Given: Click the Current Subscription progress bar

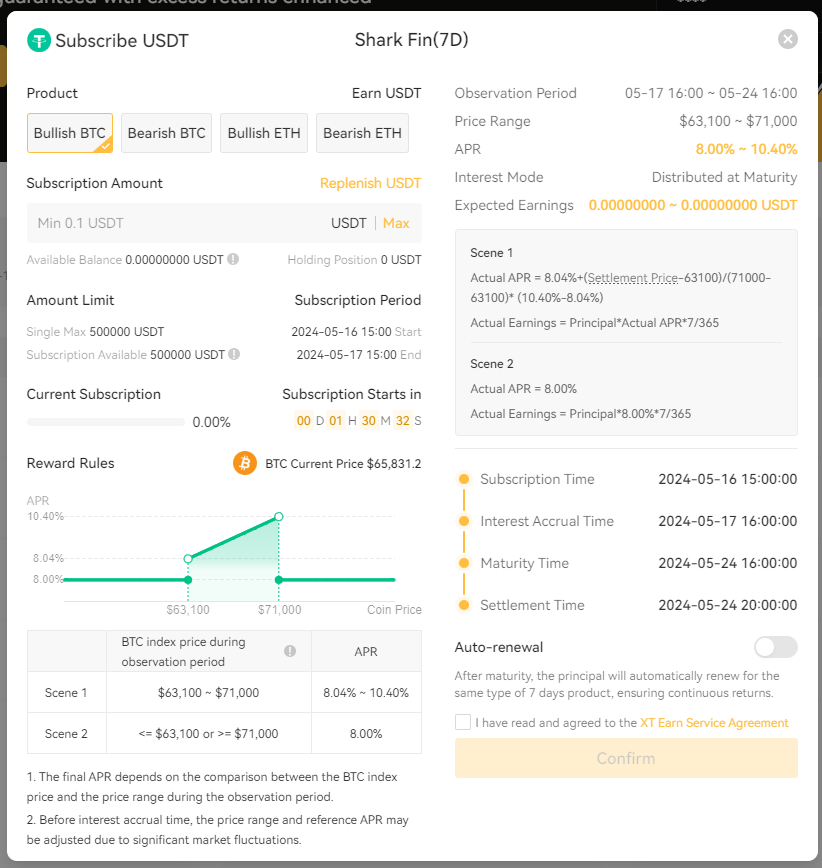Looking at the screenshot, I should (106, 422).
